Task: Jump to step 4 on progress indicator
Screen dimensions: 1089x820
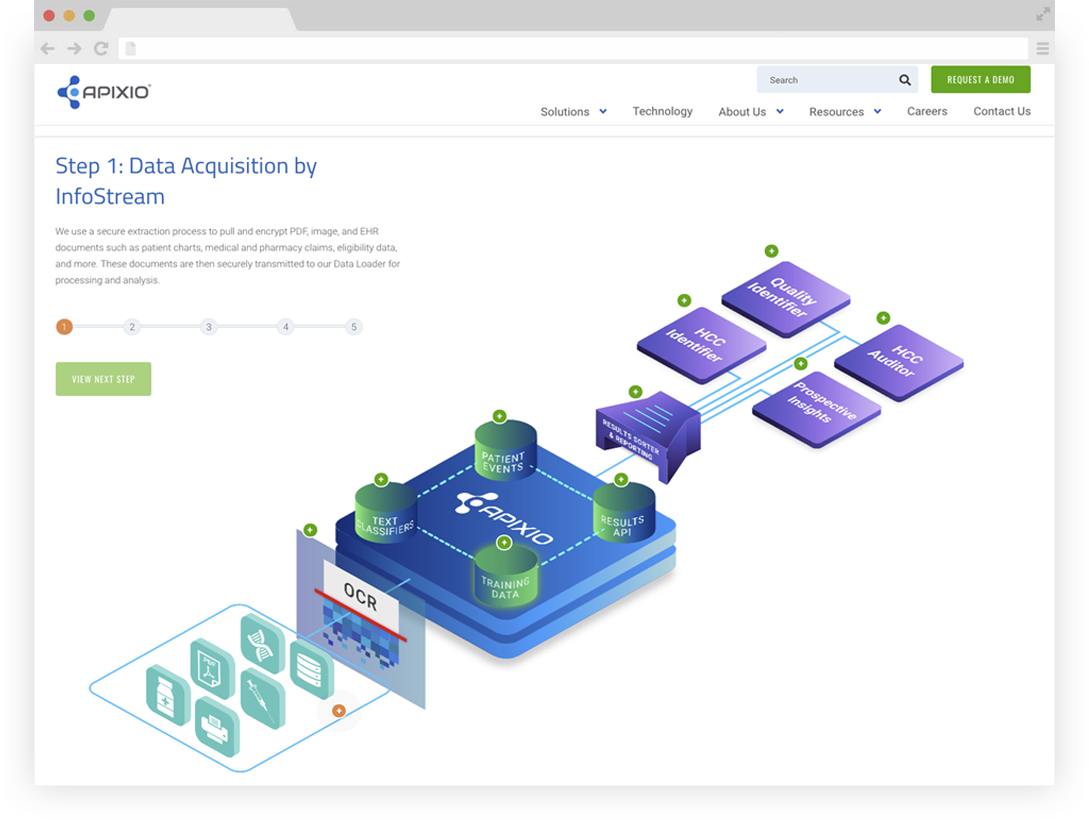Action: tap(285, 326)
